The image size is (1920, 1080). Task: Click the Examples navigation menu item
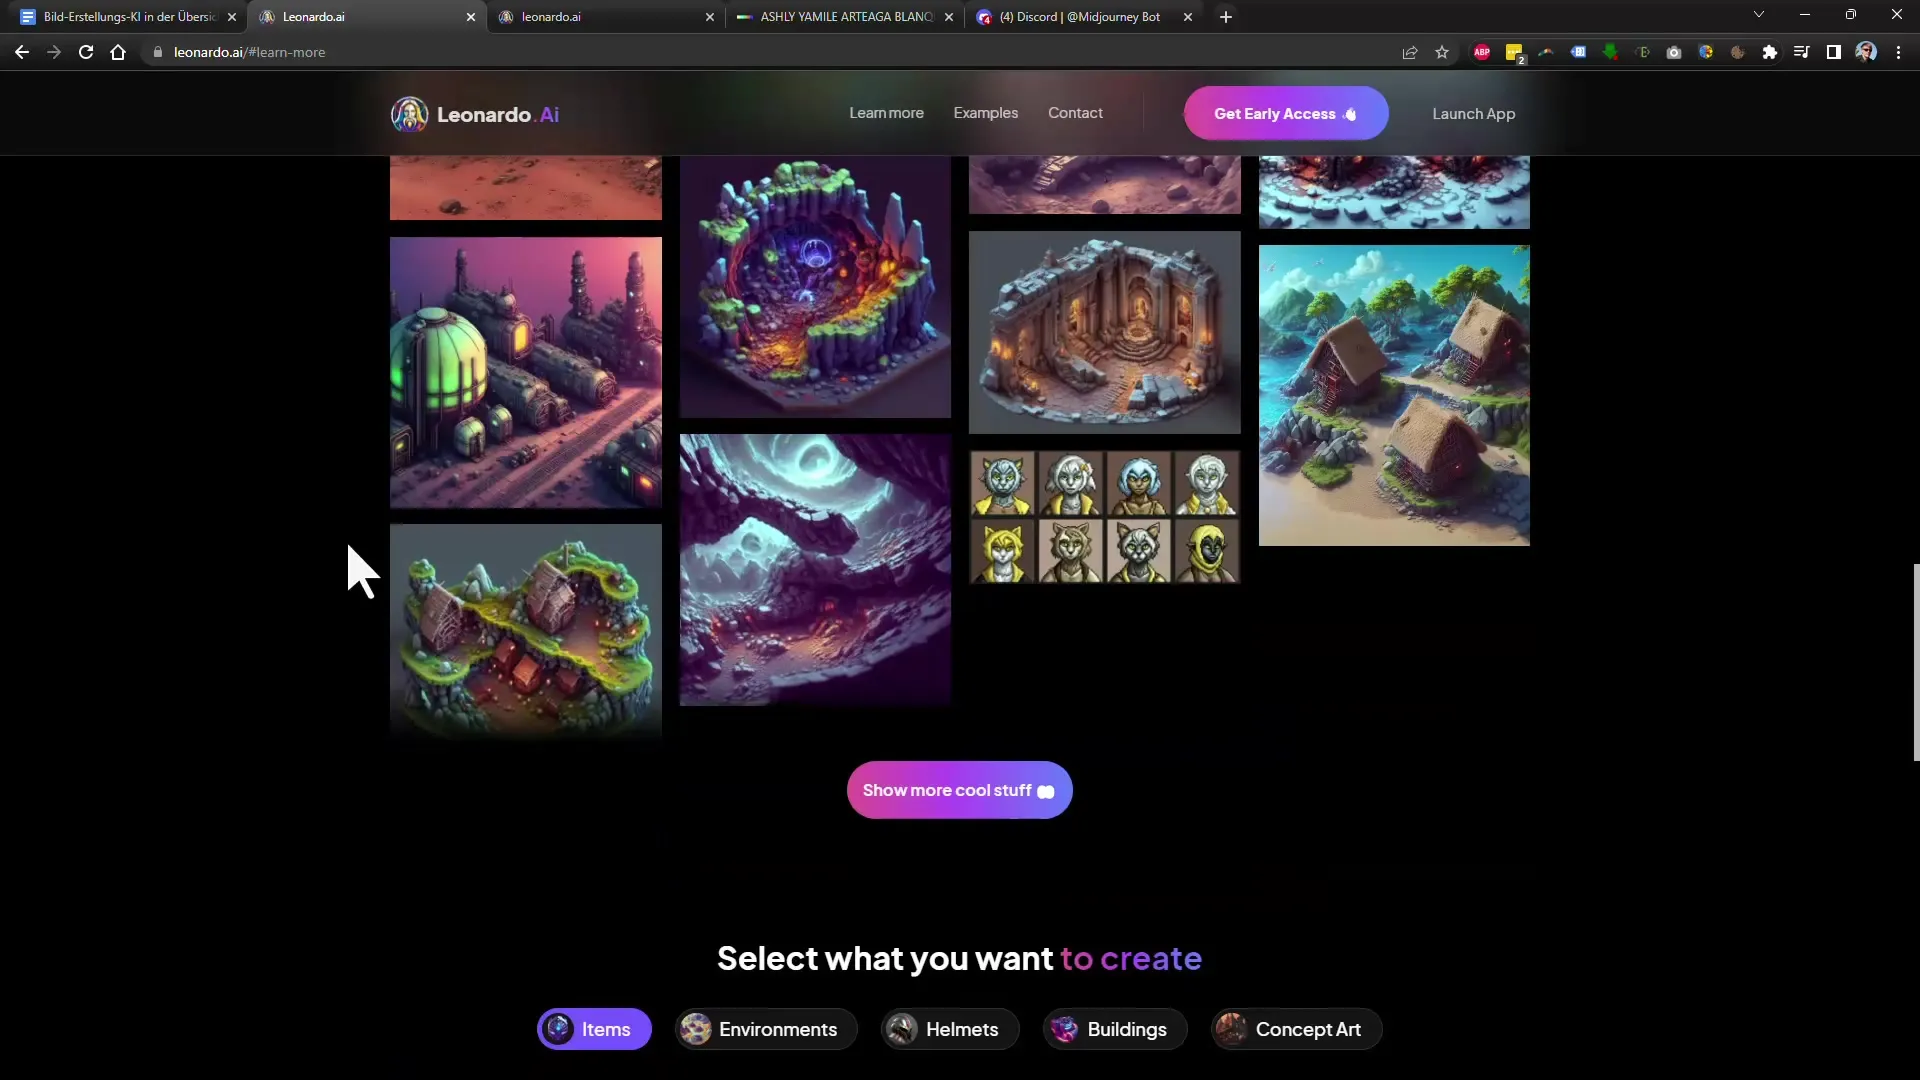click(985, 112)
